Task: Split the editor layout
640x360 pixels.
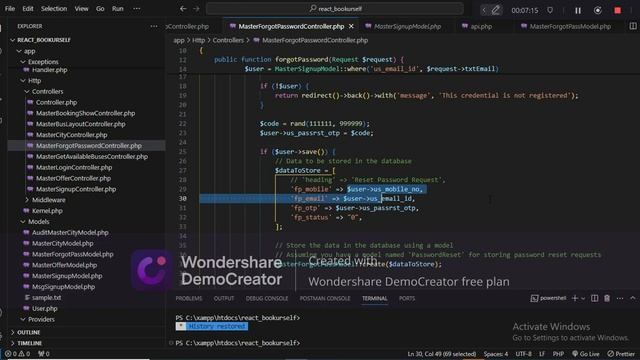Action: (x=633, y=26)
